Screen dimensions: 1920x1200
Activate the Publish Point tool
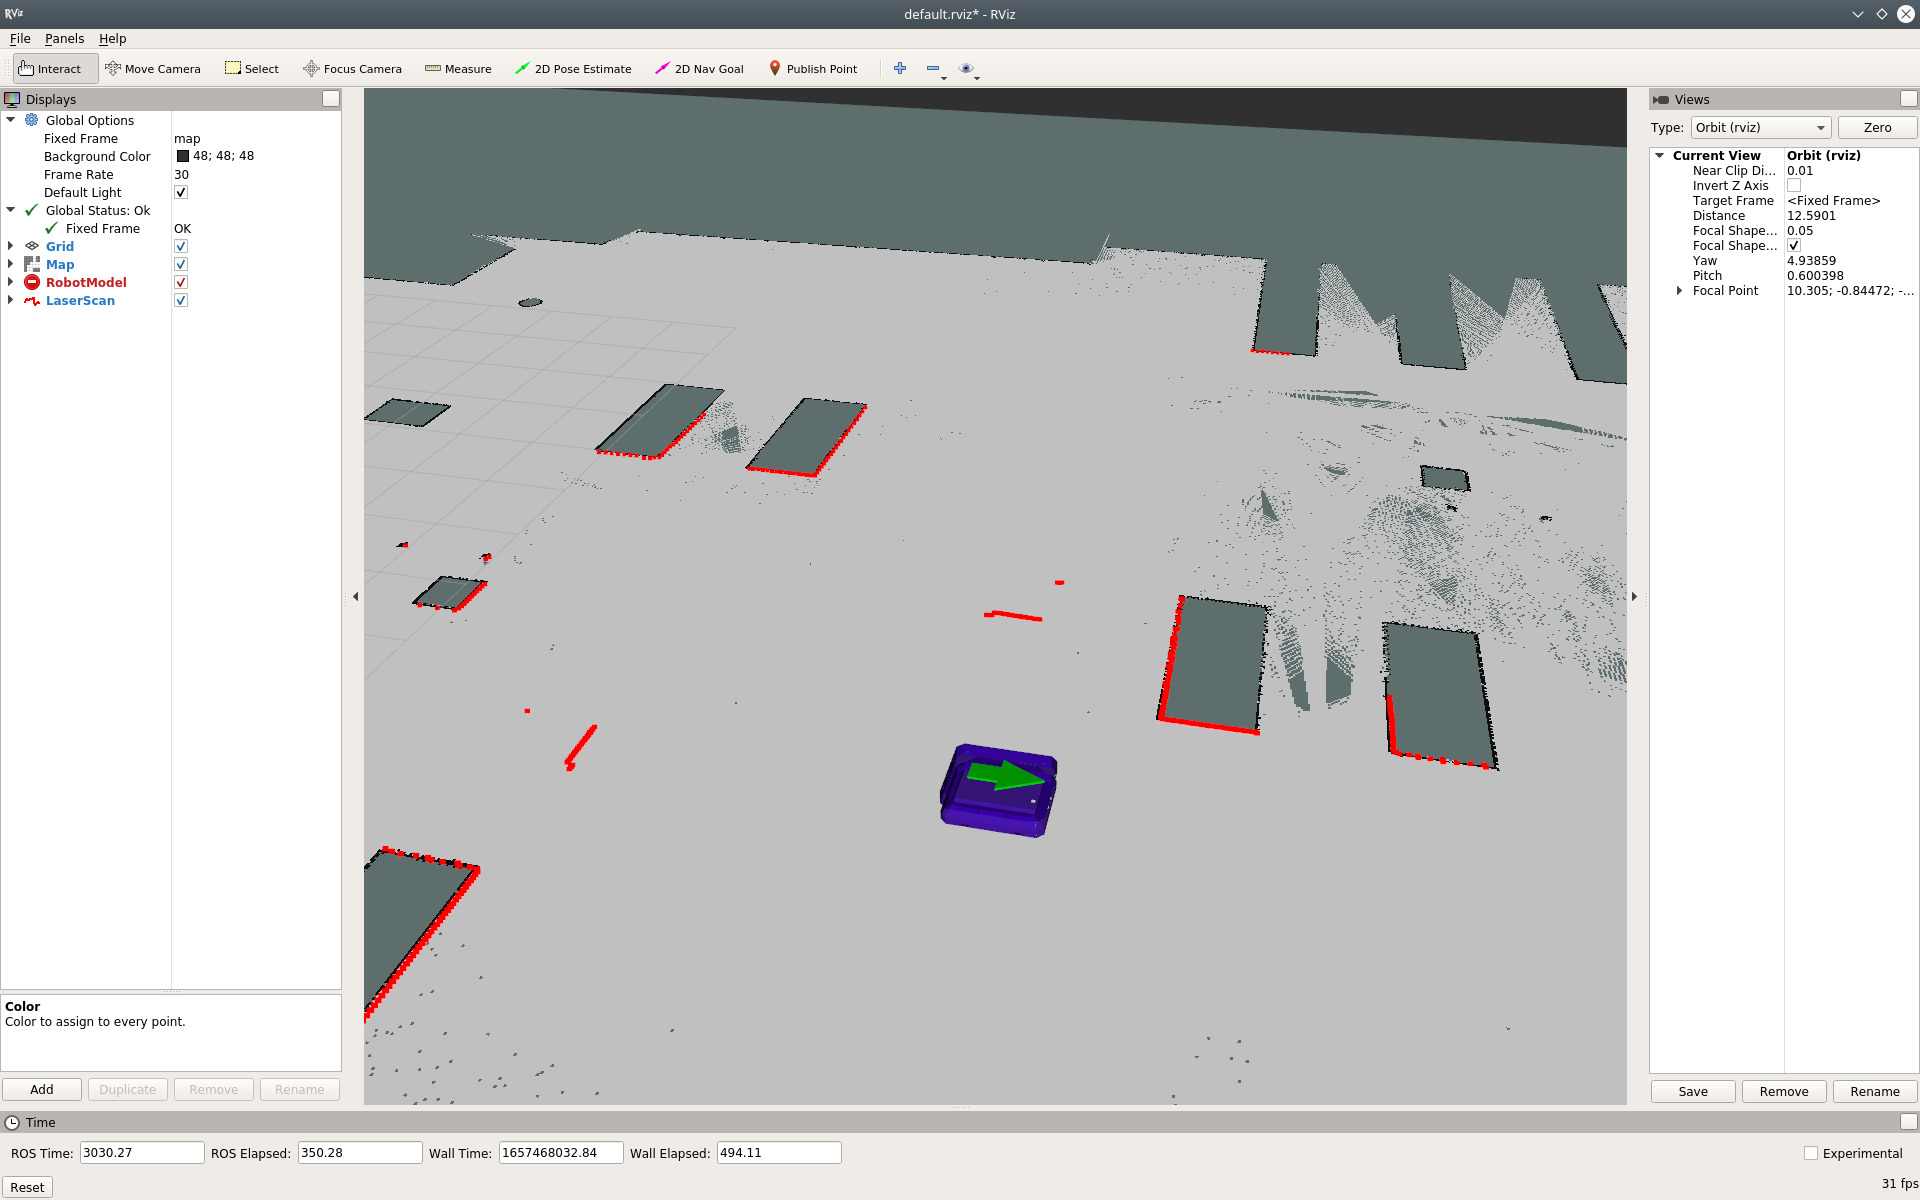point(812,69)
